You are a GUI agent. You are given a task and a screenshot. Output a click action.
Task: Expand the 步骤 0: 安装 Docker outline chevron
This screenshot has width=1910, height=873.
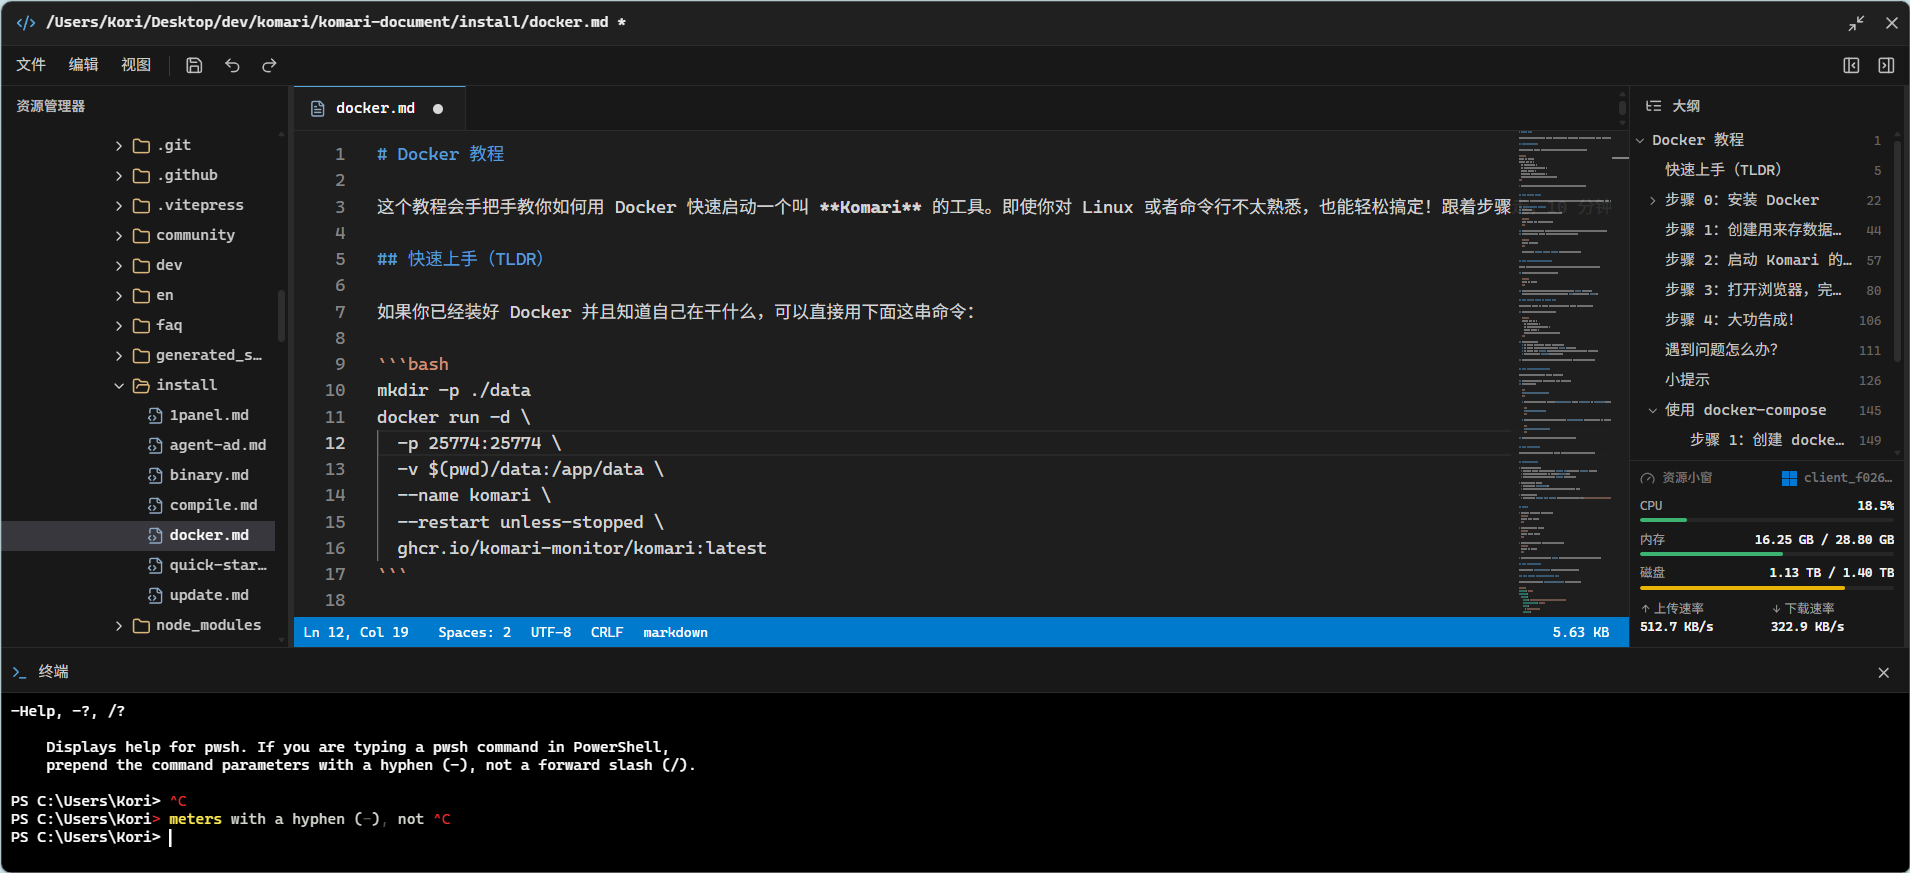(x=1653, y=201)
